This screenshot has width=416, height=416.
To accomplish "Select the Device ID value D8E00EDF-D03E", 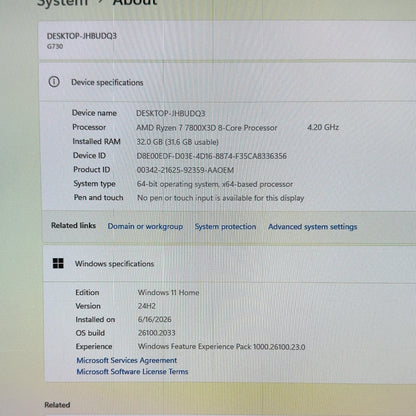I will pos(212,156).
